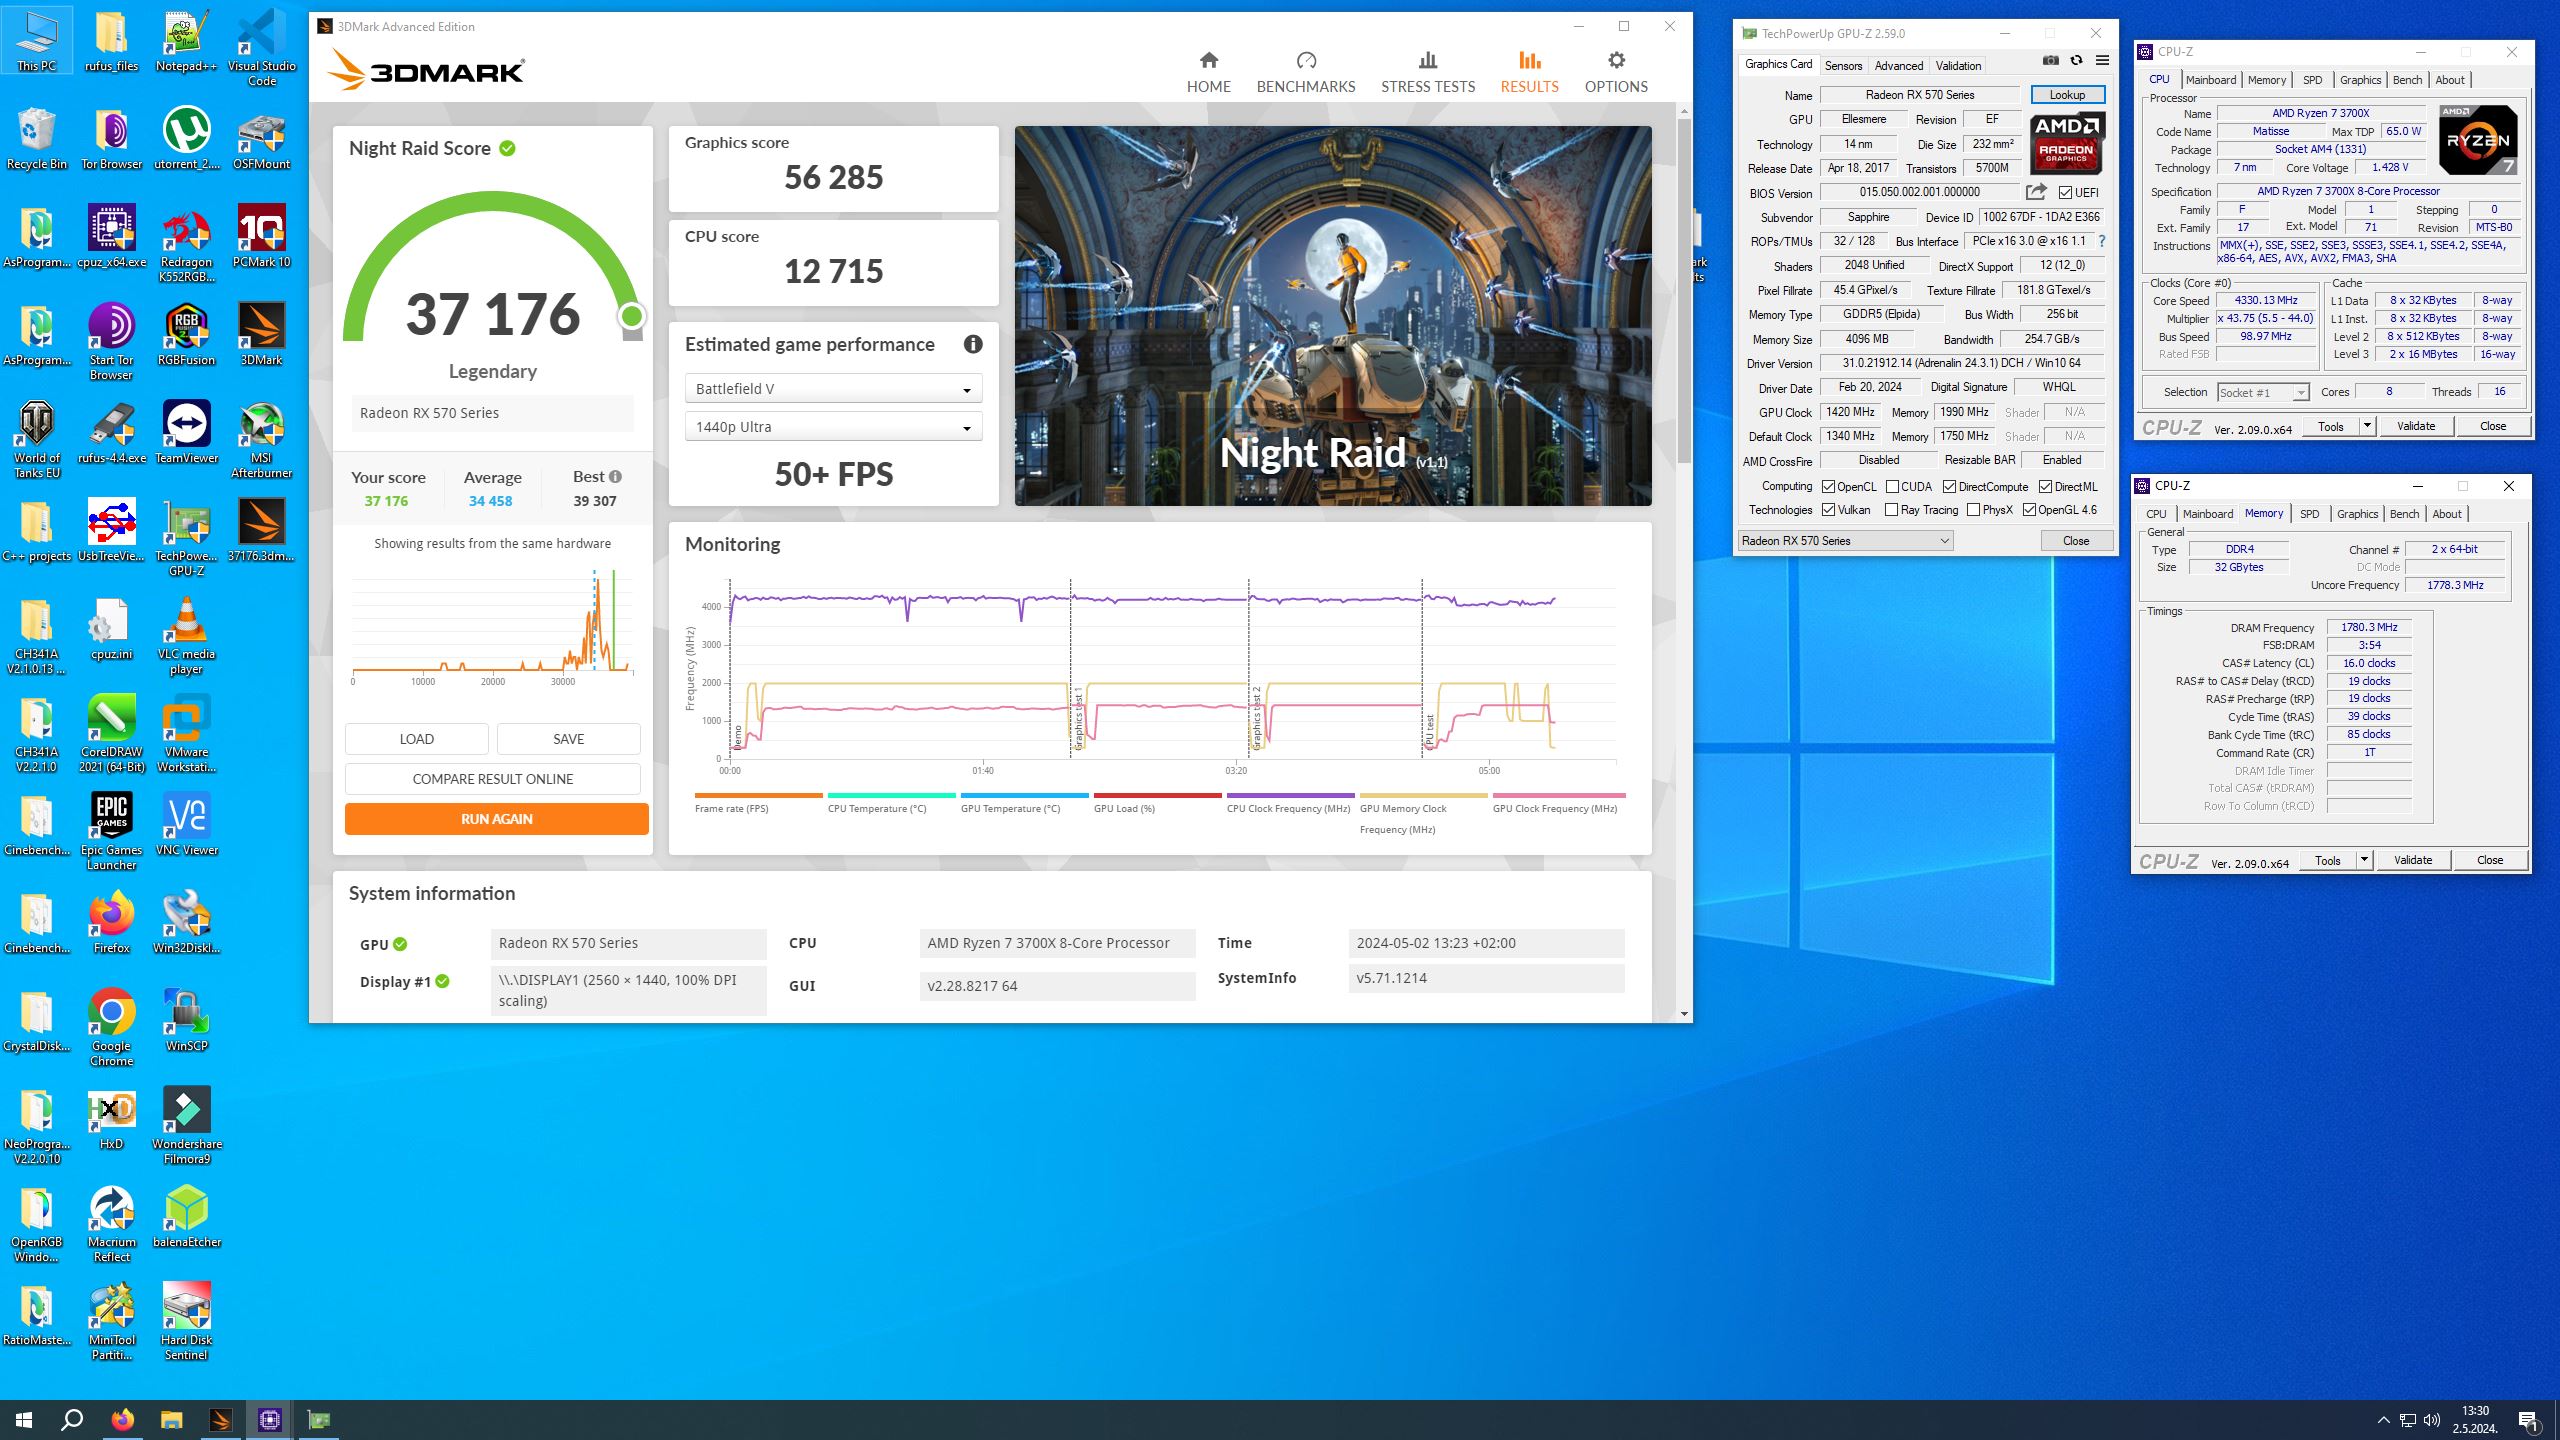Click COMPARE RESULT ONLINE button

point(492,779)
